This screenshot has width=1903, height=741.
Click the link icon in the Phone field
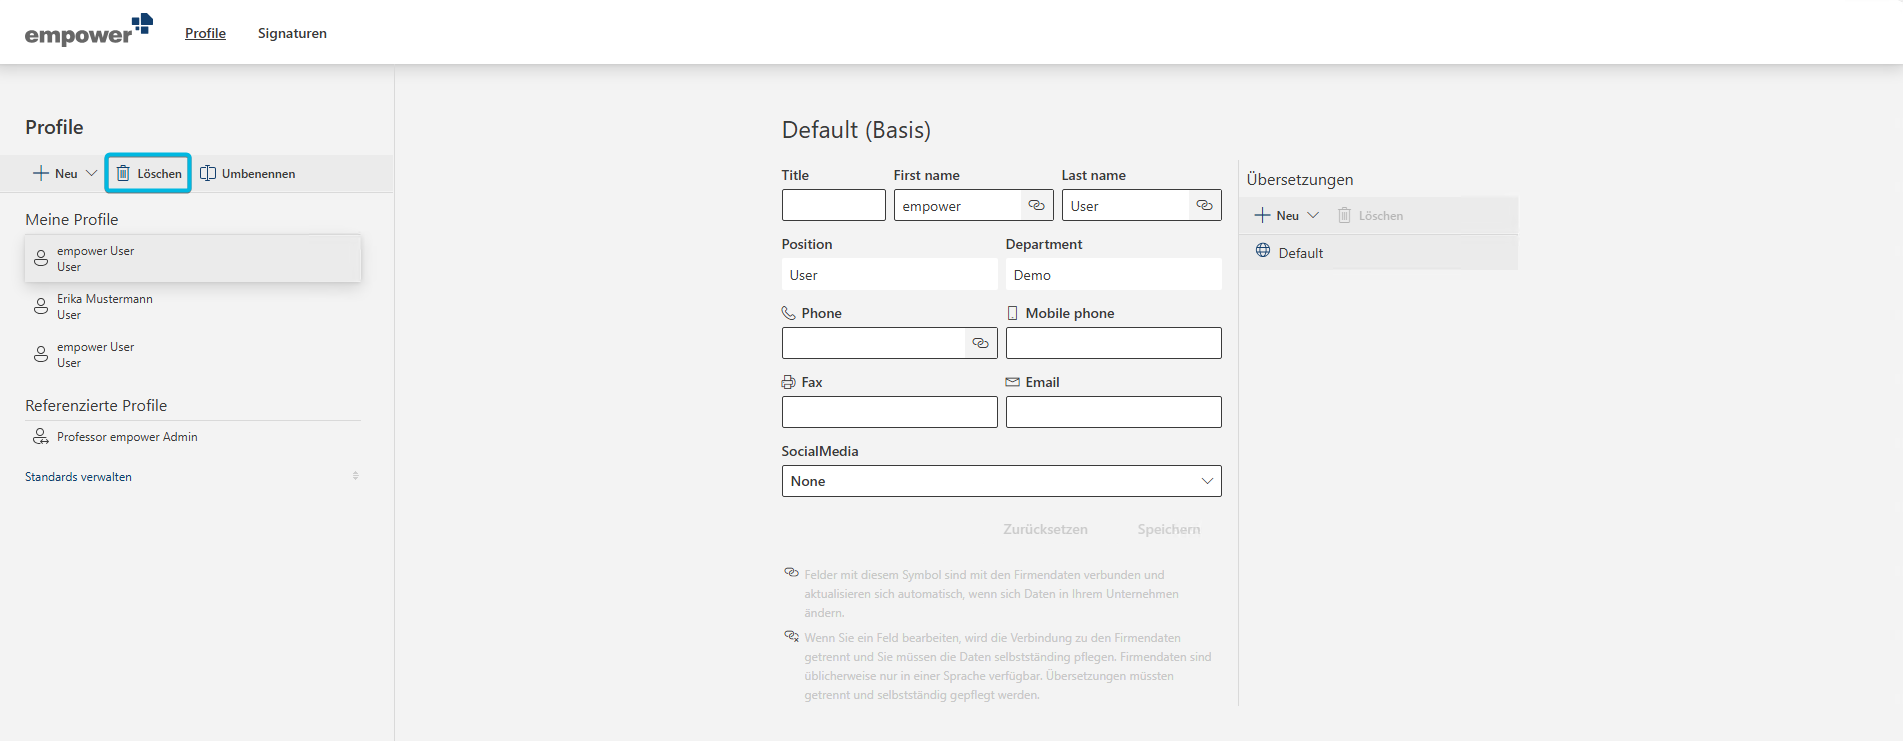(x=981, y=343)
